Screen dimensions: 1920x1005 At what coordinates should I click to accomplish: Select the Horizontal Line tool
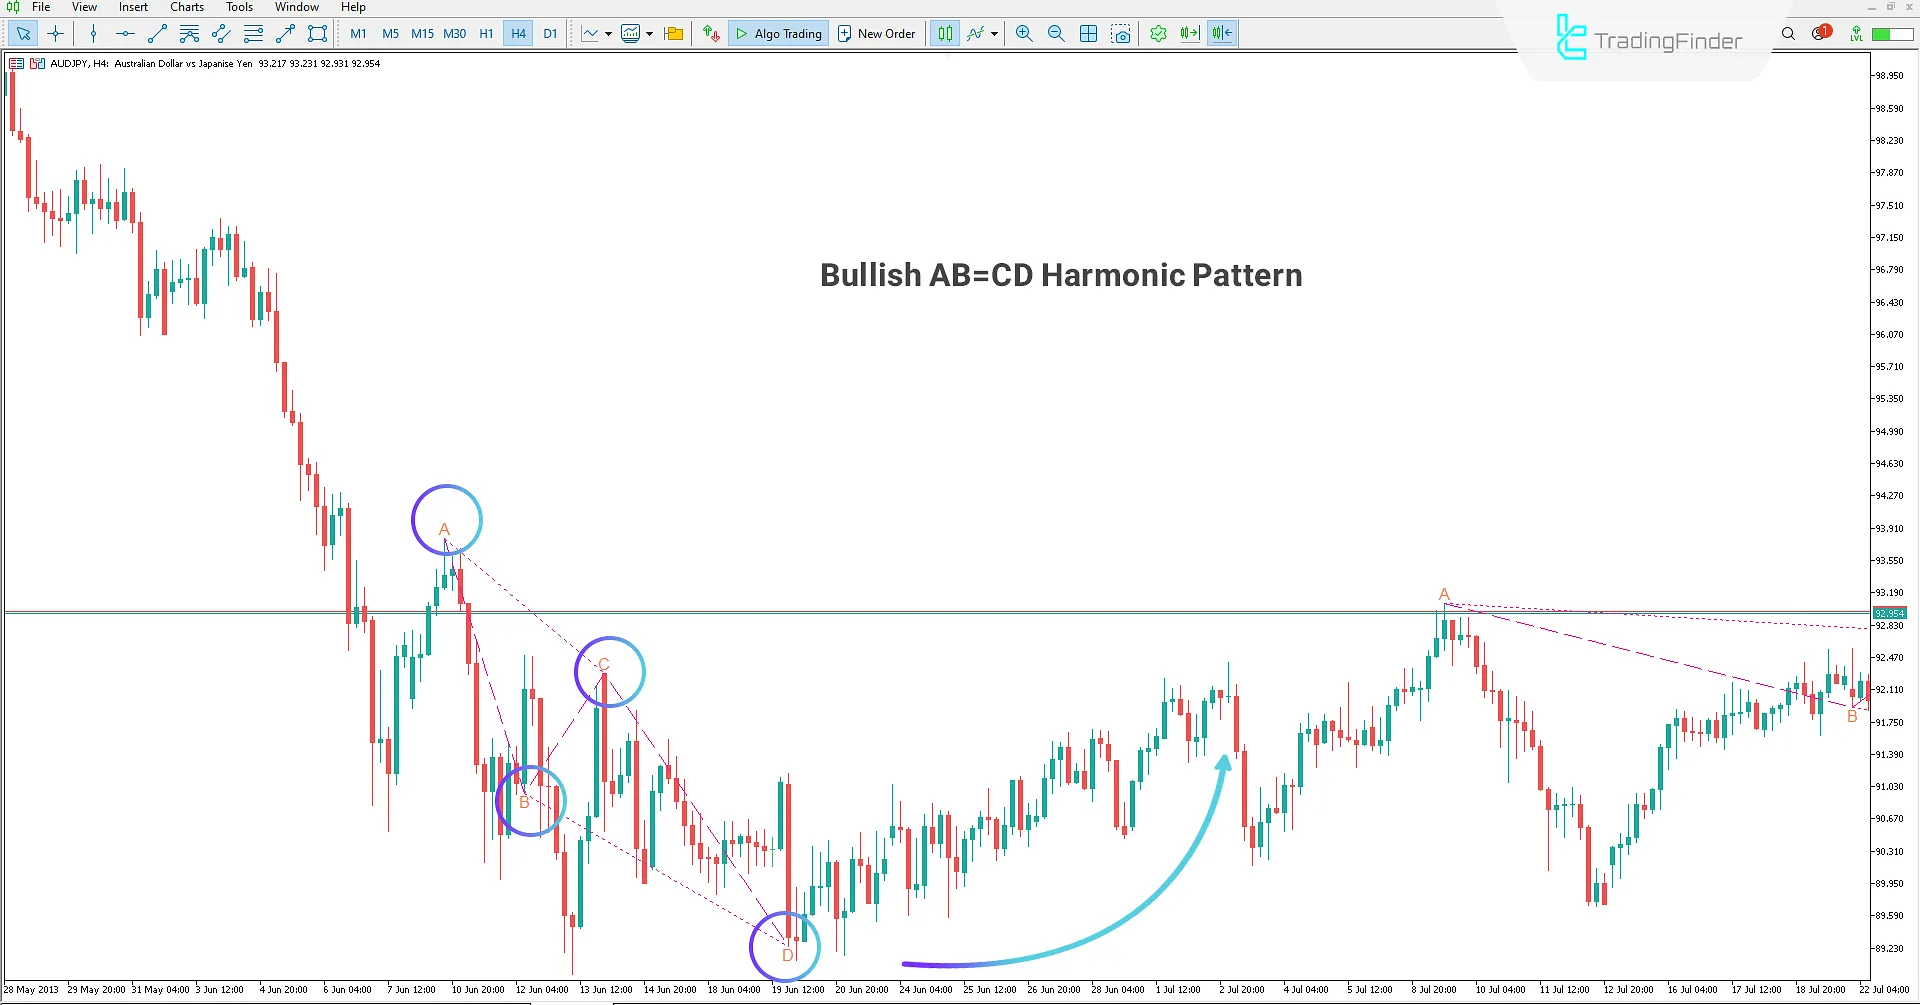124,33
